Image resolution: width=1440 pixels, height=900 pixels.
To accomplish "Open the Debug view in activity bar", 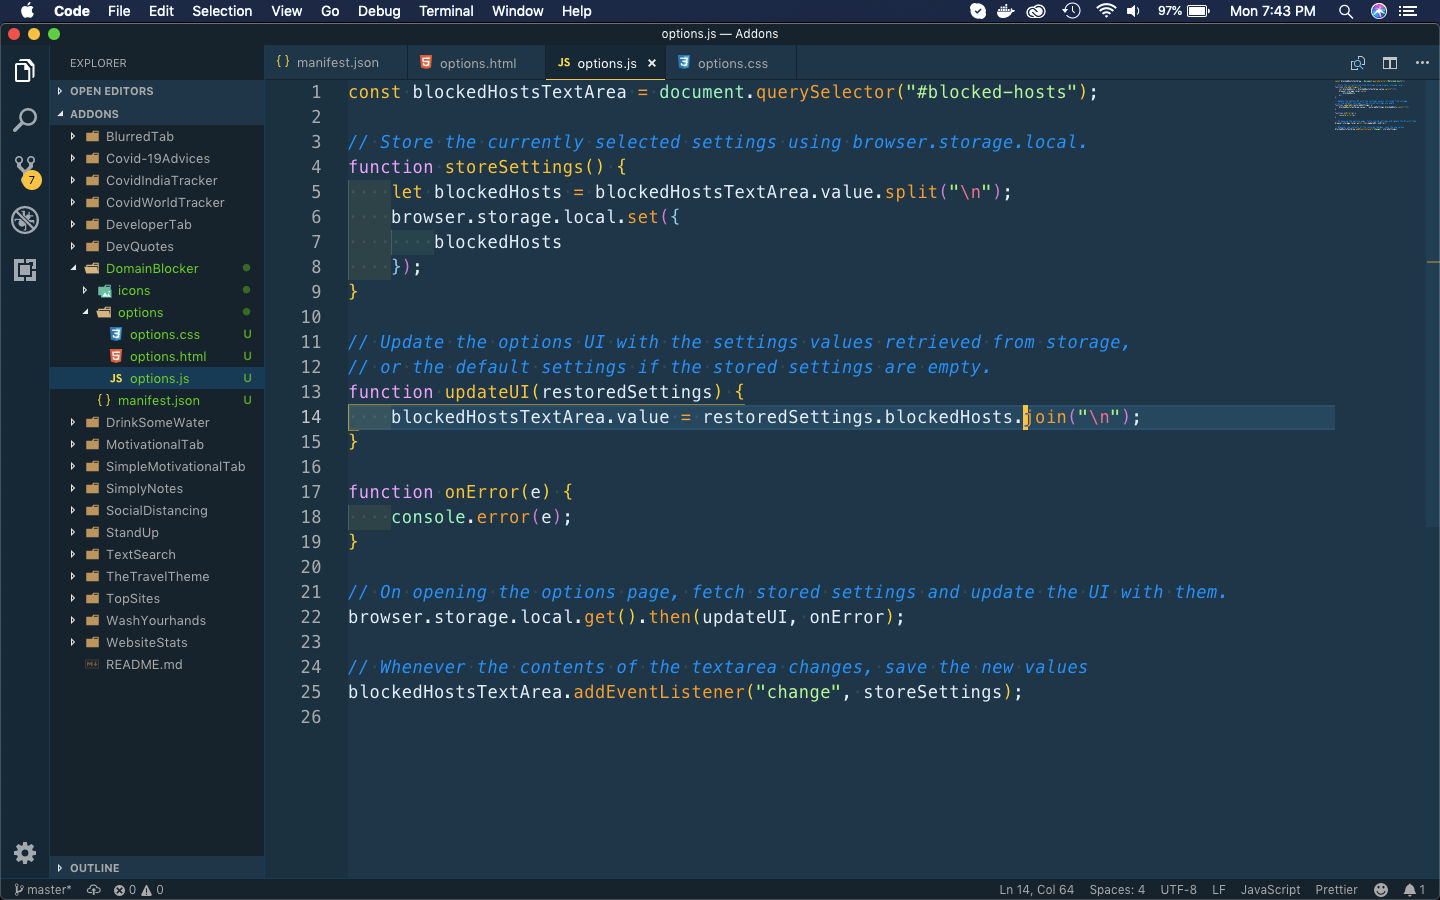I will click(x=25, y=220).
